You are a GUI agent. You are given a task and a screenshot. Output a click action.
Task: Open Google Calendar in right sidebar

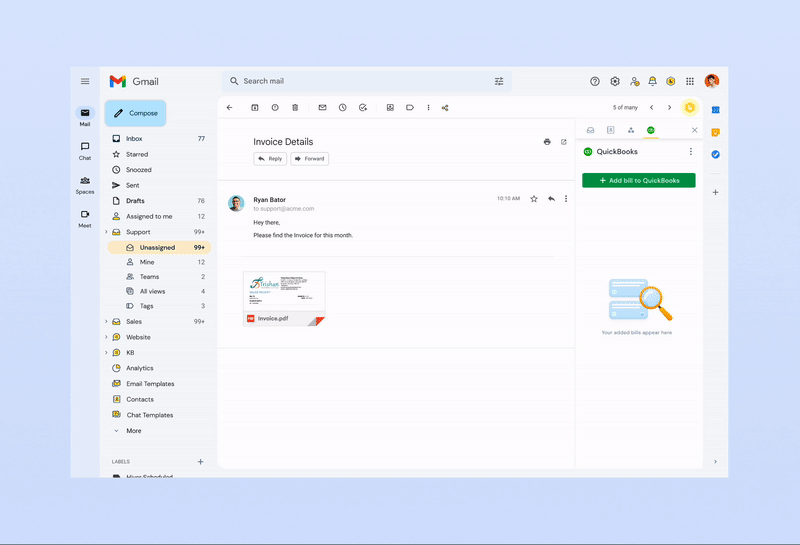tap(715, 110)
